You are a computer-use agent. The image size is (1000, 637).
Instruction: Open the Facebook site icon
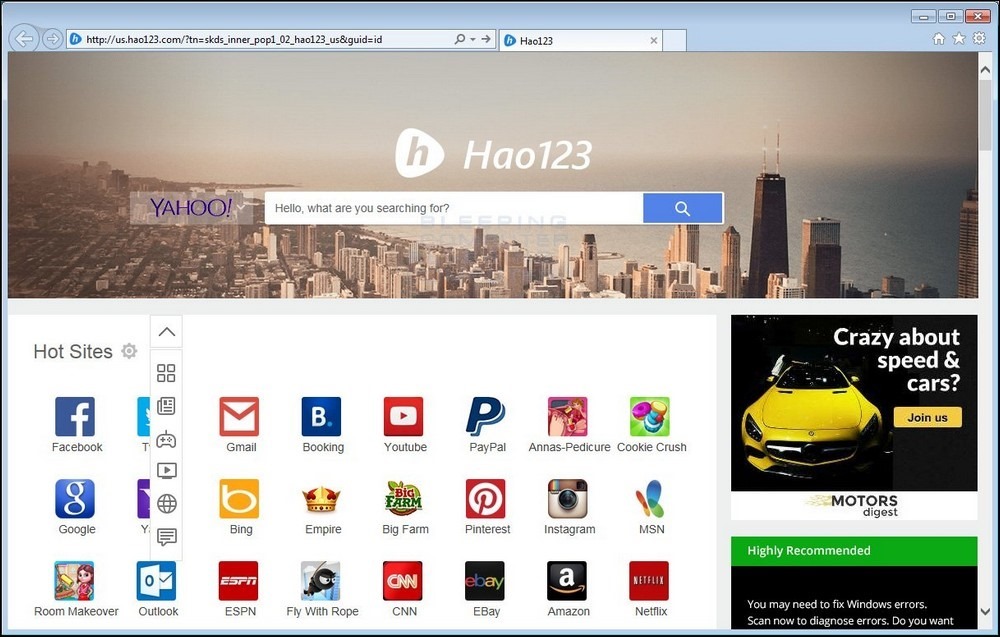click(x=75, y=416)
